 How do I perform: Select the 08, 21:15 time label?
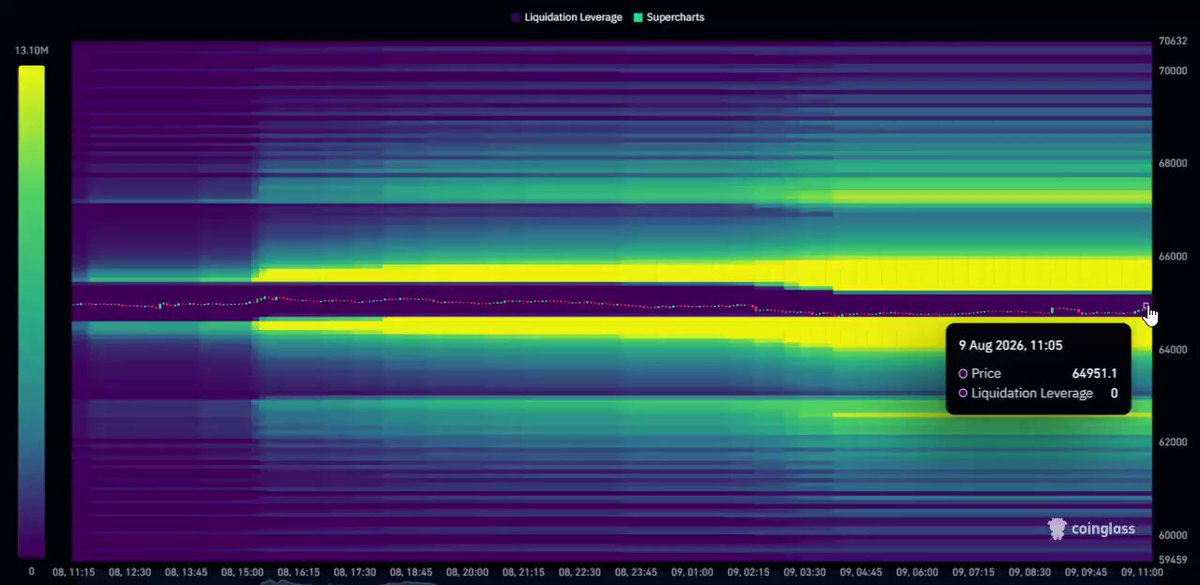(526, 573)
